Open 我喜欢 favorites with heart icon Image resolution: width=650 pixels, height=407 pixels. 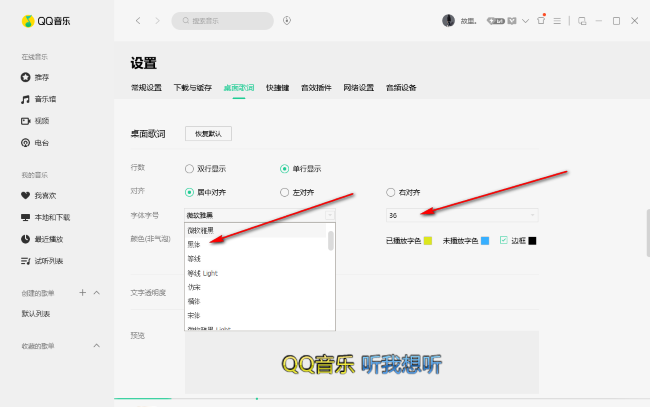point(44,195)
